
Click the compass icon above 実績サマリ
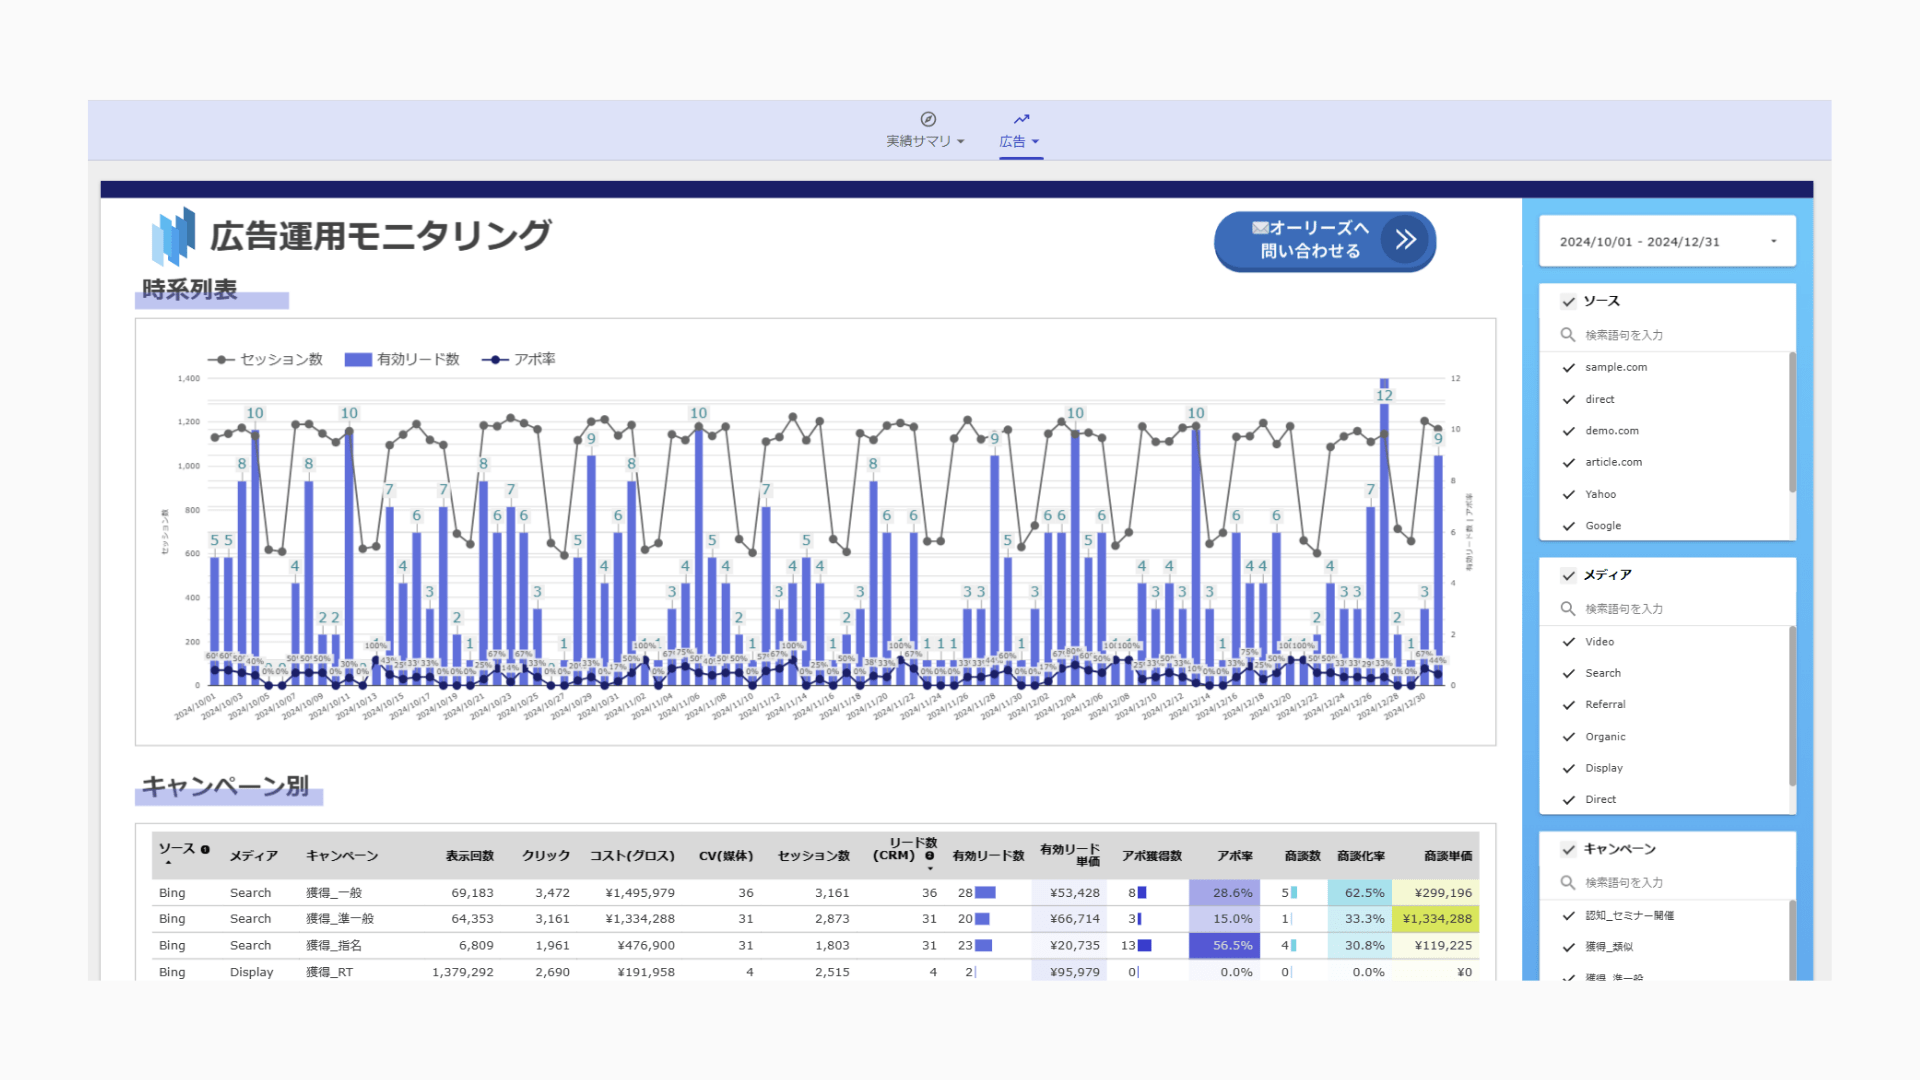click(927, 119)
